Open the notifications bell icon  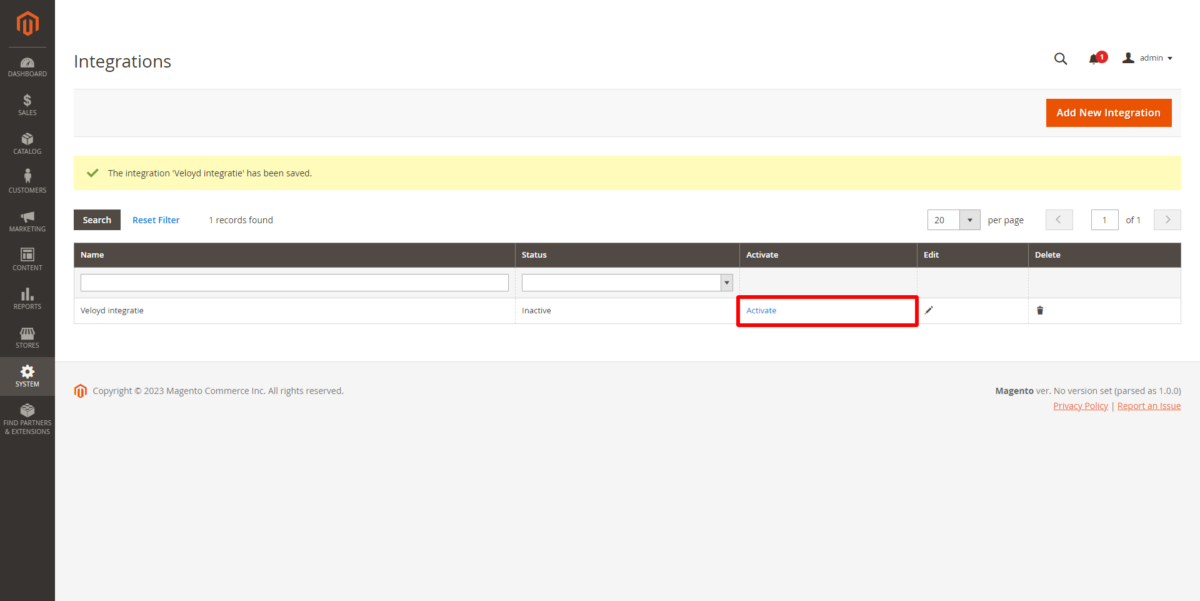click(x=1095, y=58)
